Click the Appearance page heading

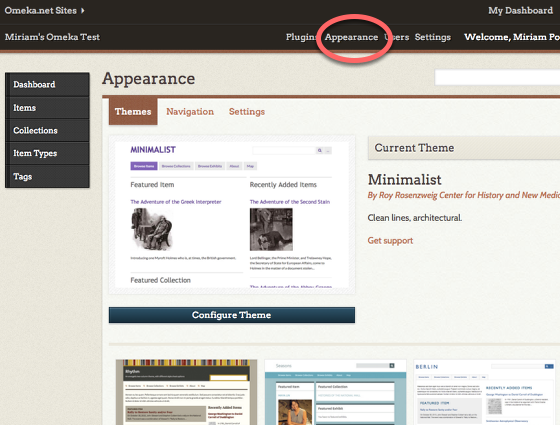pos(149,79)
